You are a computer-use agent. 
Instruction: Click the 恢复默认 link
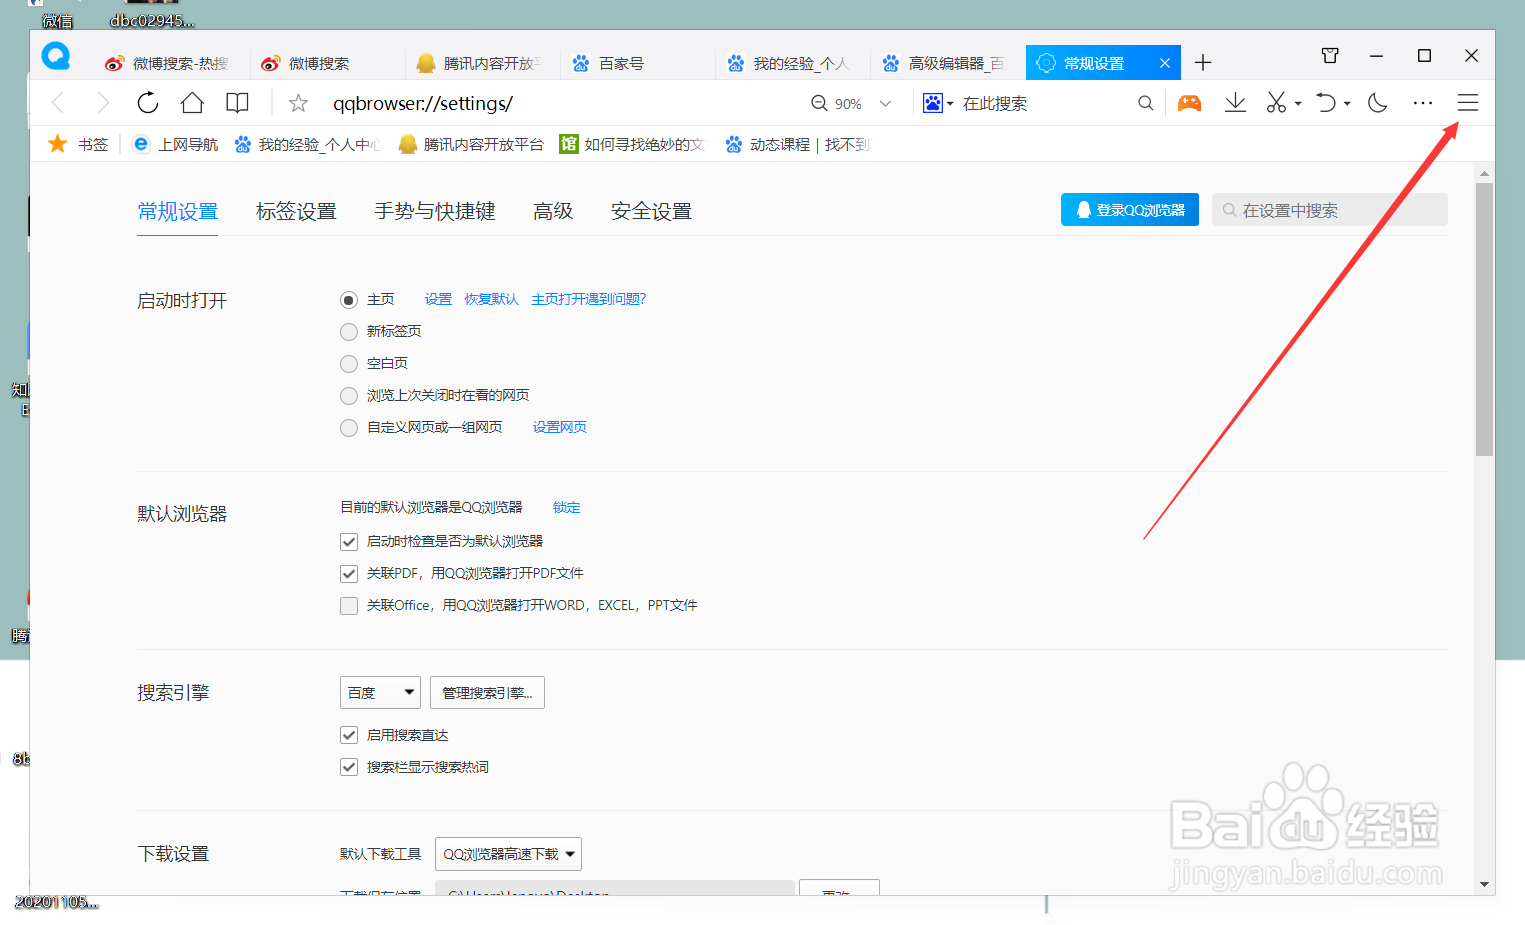pos(491,299)
